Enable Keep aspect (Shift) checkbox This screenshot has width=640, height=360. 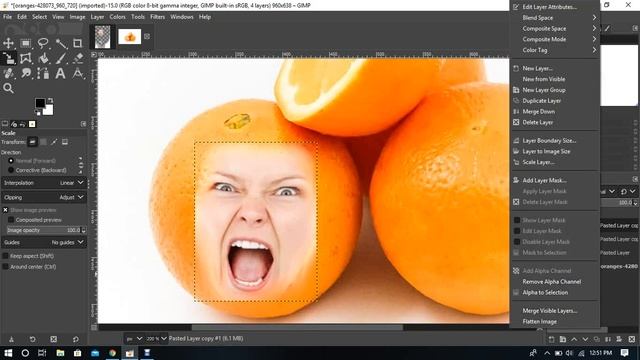[5, 256]
